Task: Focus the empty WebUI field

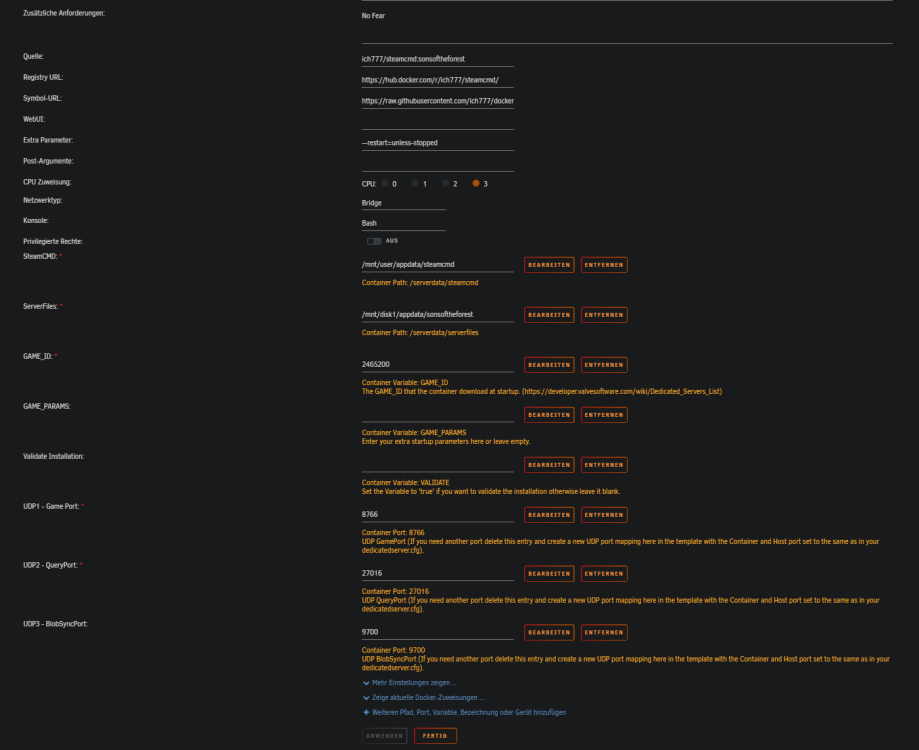Action: (x=438, y=122)
